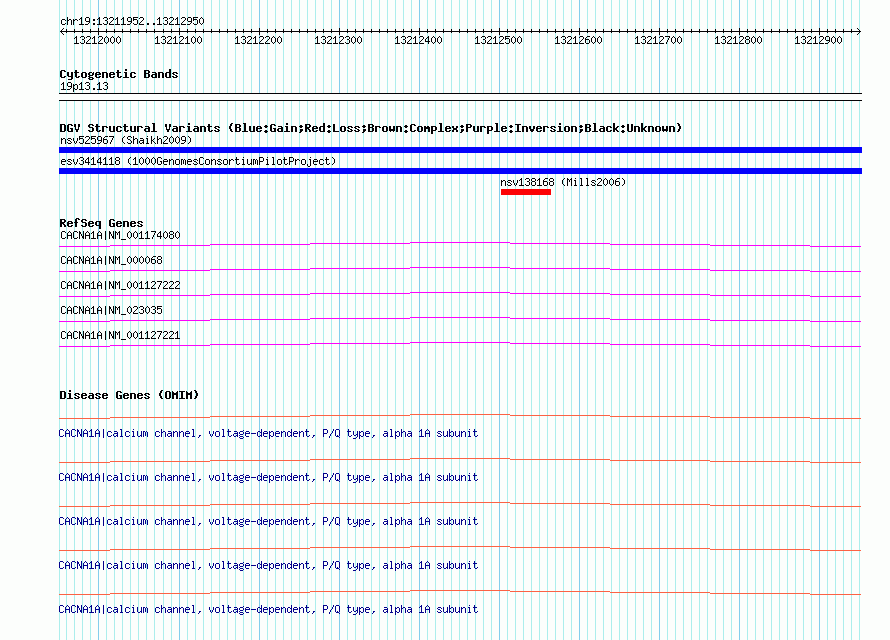Click ruler position 13212400
This screenshot has height=640, width=890.
point(418,40)
